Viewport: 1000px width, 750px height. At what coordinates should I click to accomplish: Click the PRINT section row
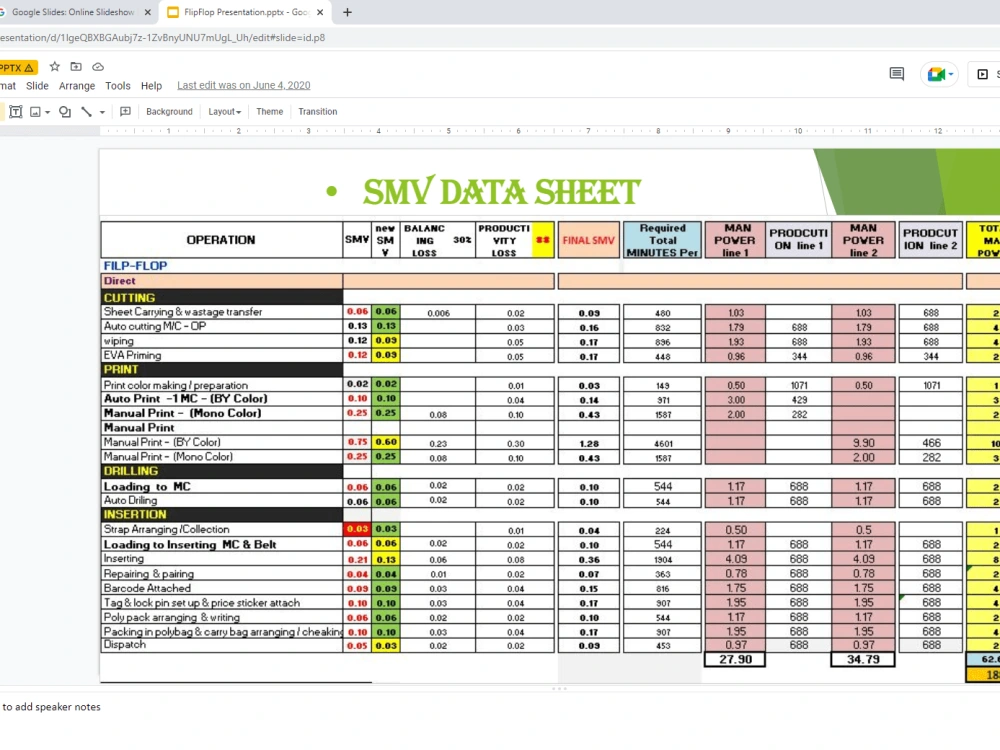point(221,370)
